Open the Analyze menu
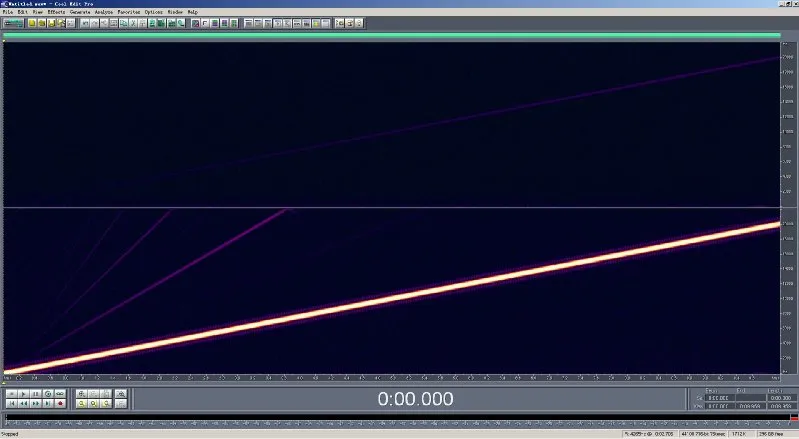Image resolution: width=799 pixels, height=439 pixels. 104,12
